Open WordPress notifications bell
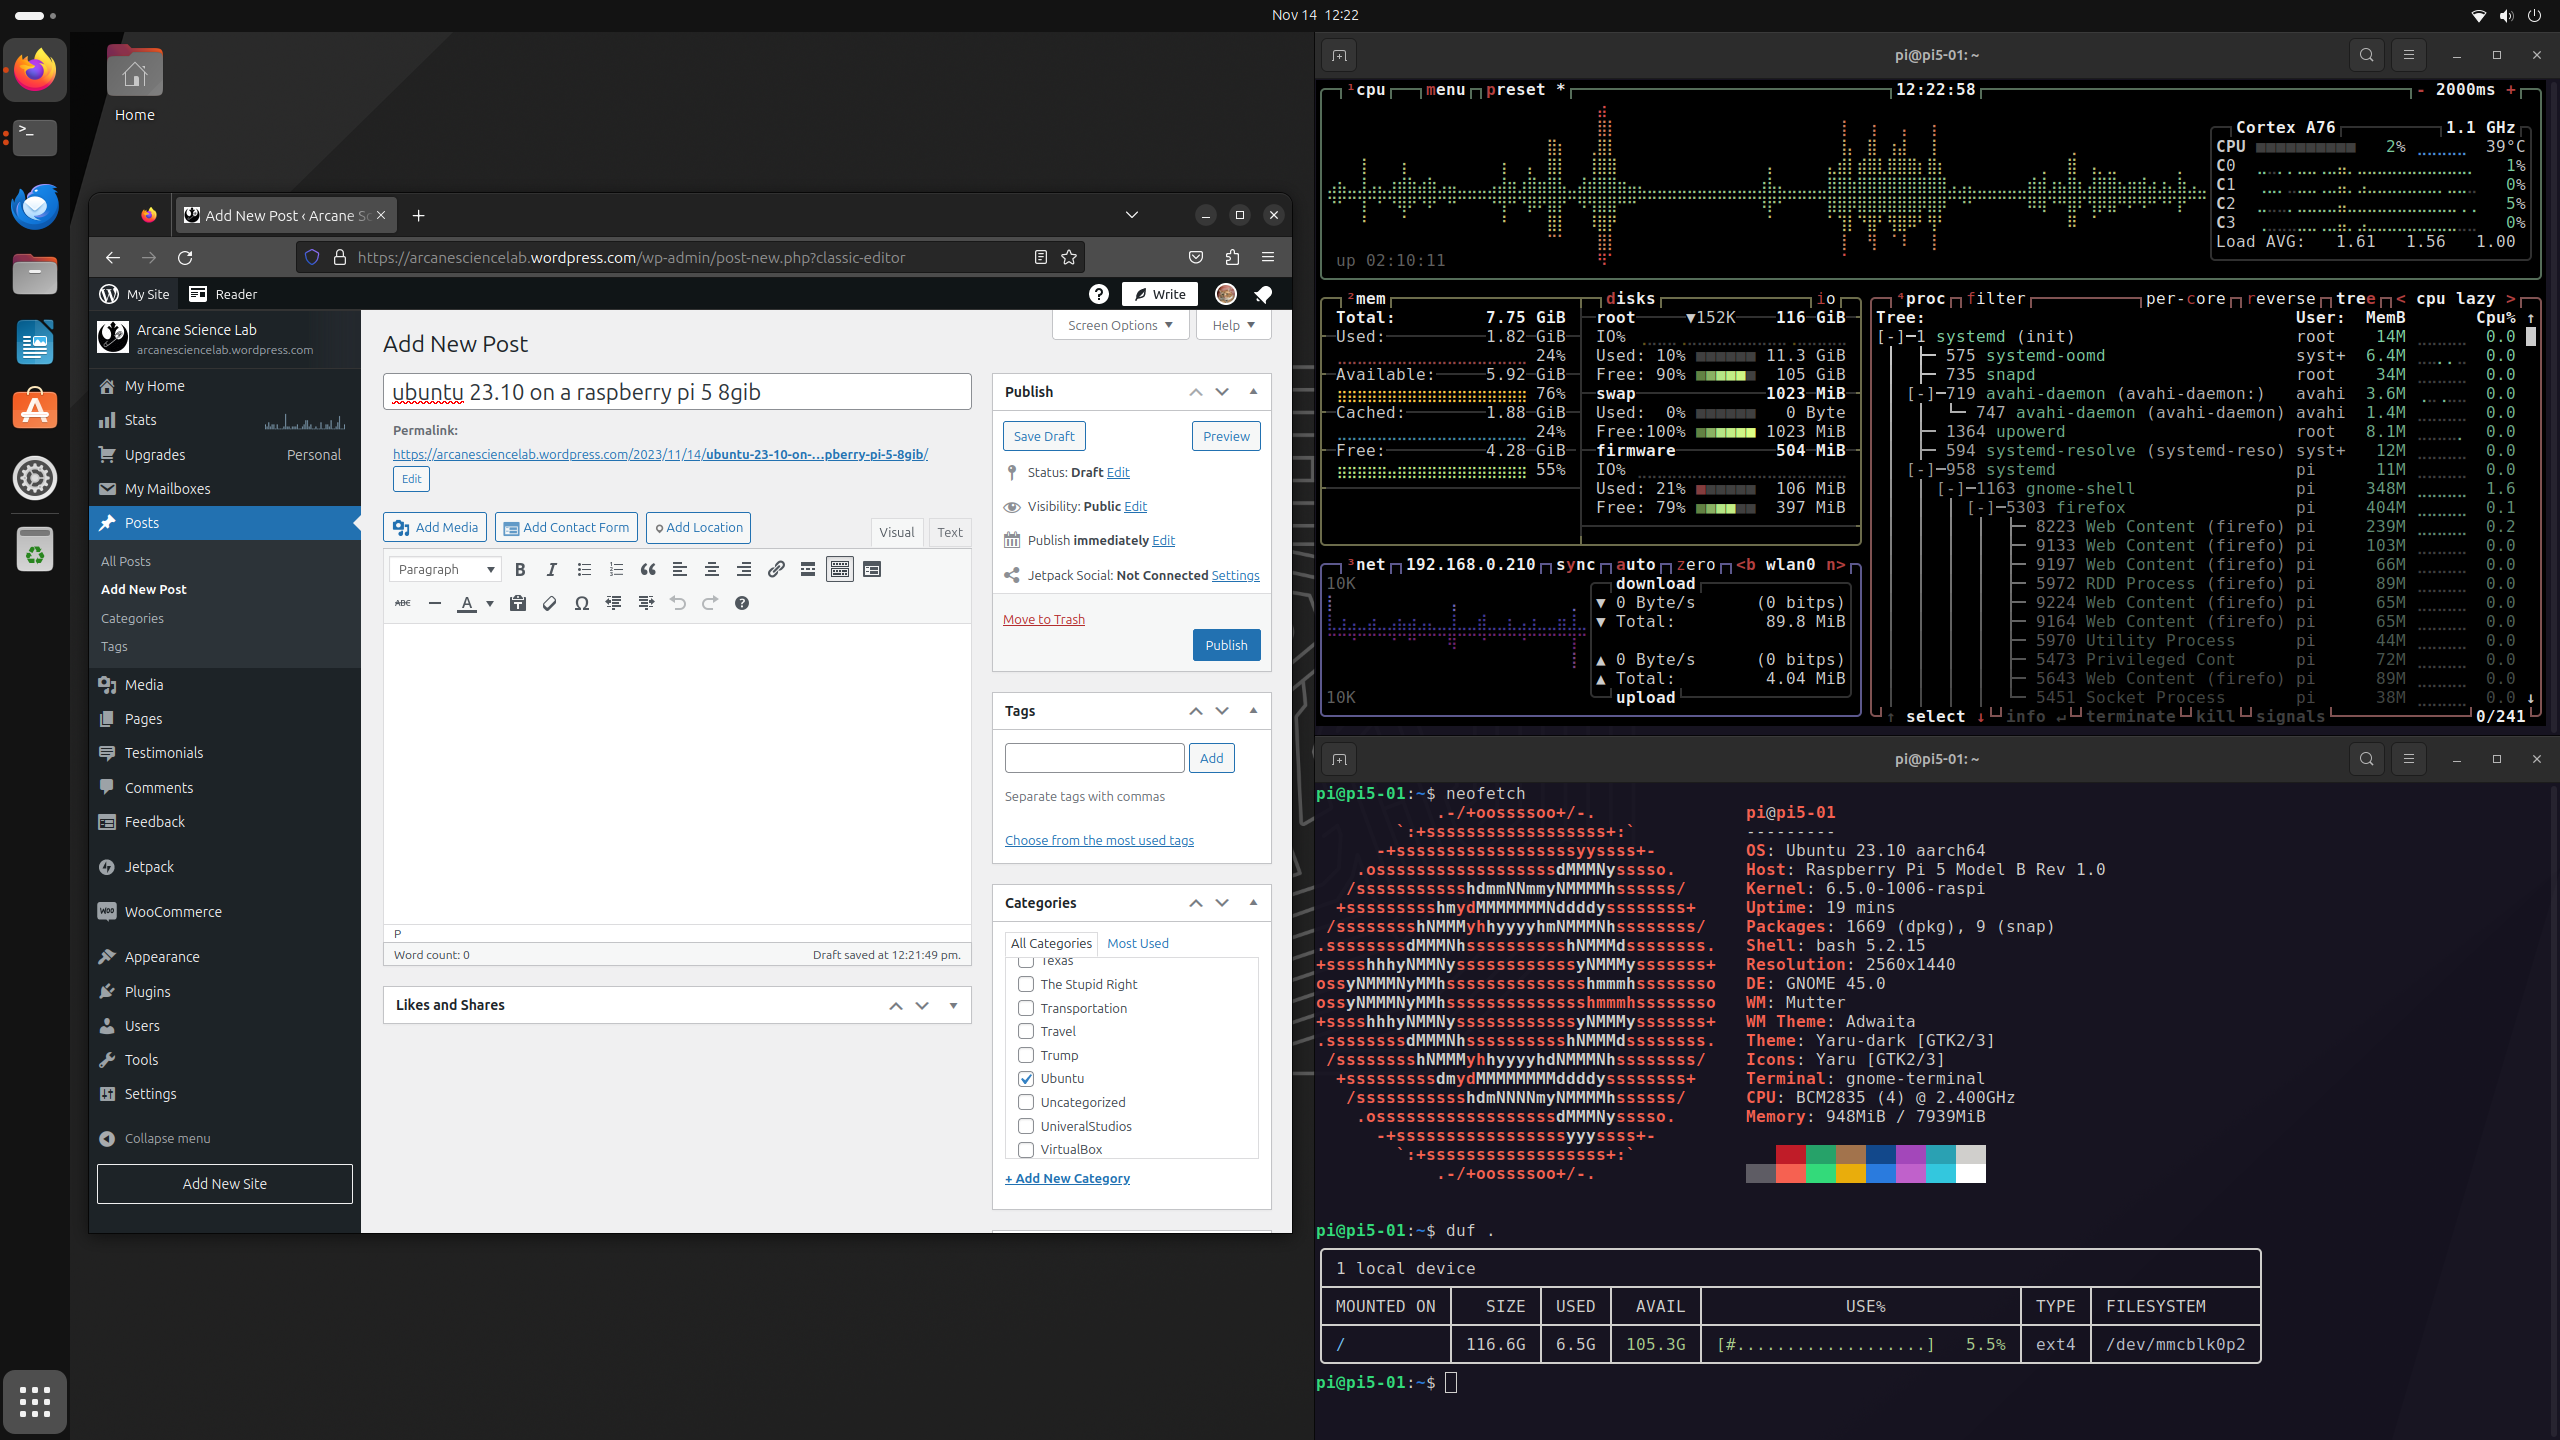2560x1440 pixels. (1263, 294)
